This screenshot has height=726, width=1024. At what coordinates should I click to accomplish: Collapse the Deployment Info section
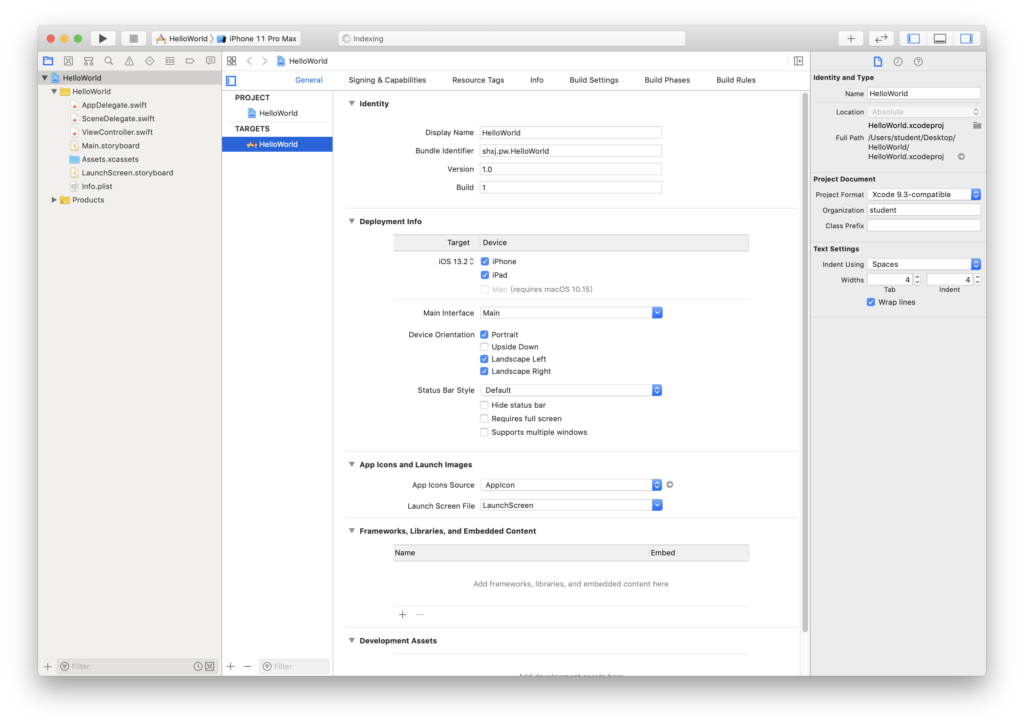click(x=352, y=222)
